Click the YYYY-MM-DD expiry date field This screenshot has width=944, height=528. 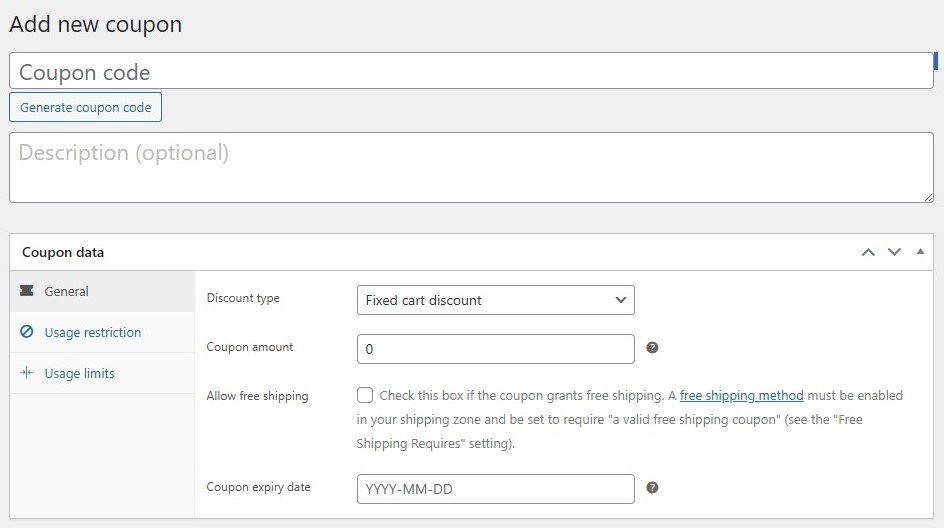pos(495,489)
